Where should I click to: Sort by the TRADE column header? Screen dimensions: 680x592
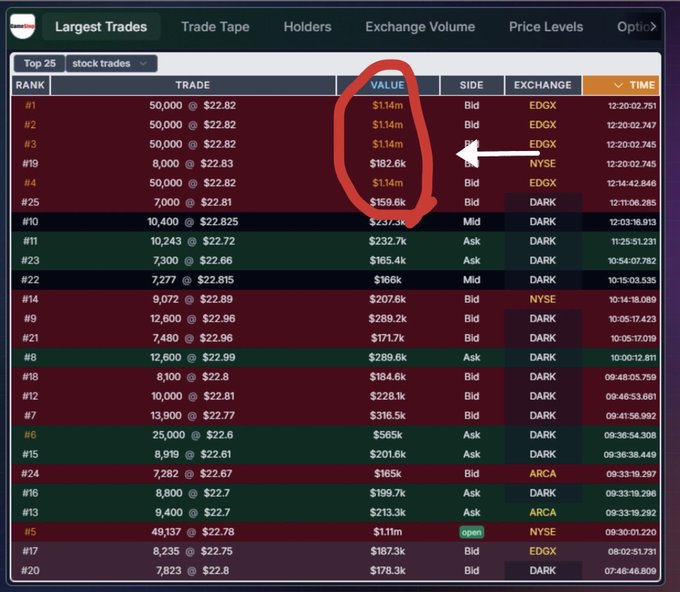pos(193,85)
